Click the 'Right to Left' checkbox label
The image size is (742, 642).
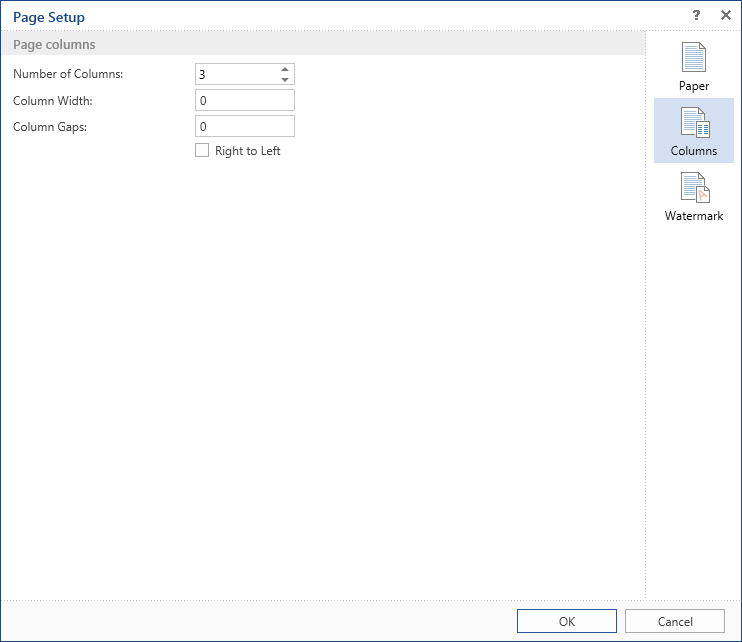tap(247, 151)
